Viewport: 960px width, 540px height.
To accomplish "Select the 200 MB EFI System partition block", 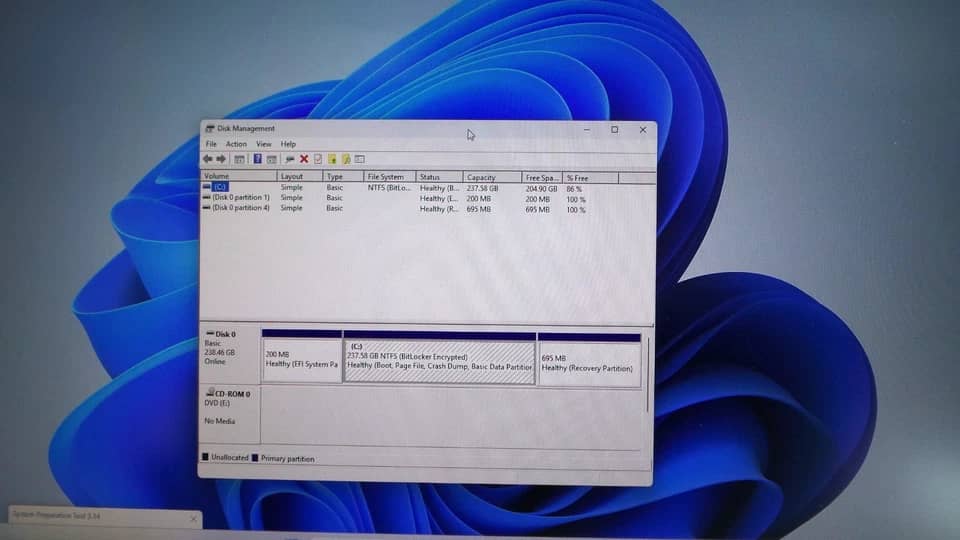I will 302,356.
